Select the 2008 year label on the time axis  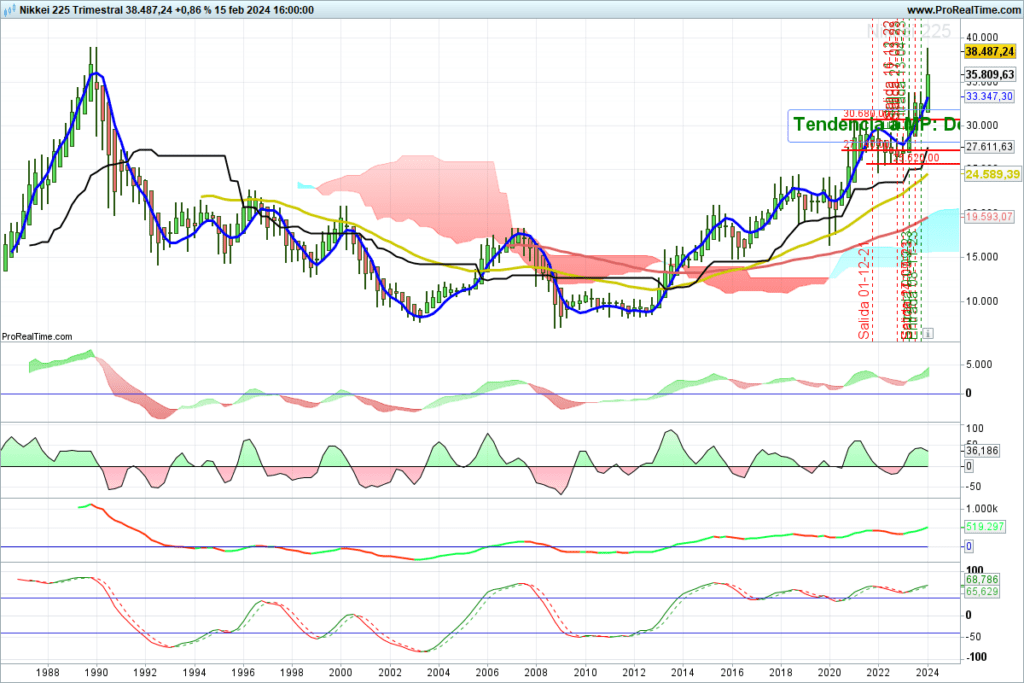tap(536, 672)
